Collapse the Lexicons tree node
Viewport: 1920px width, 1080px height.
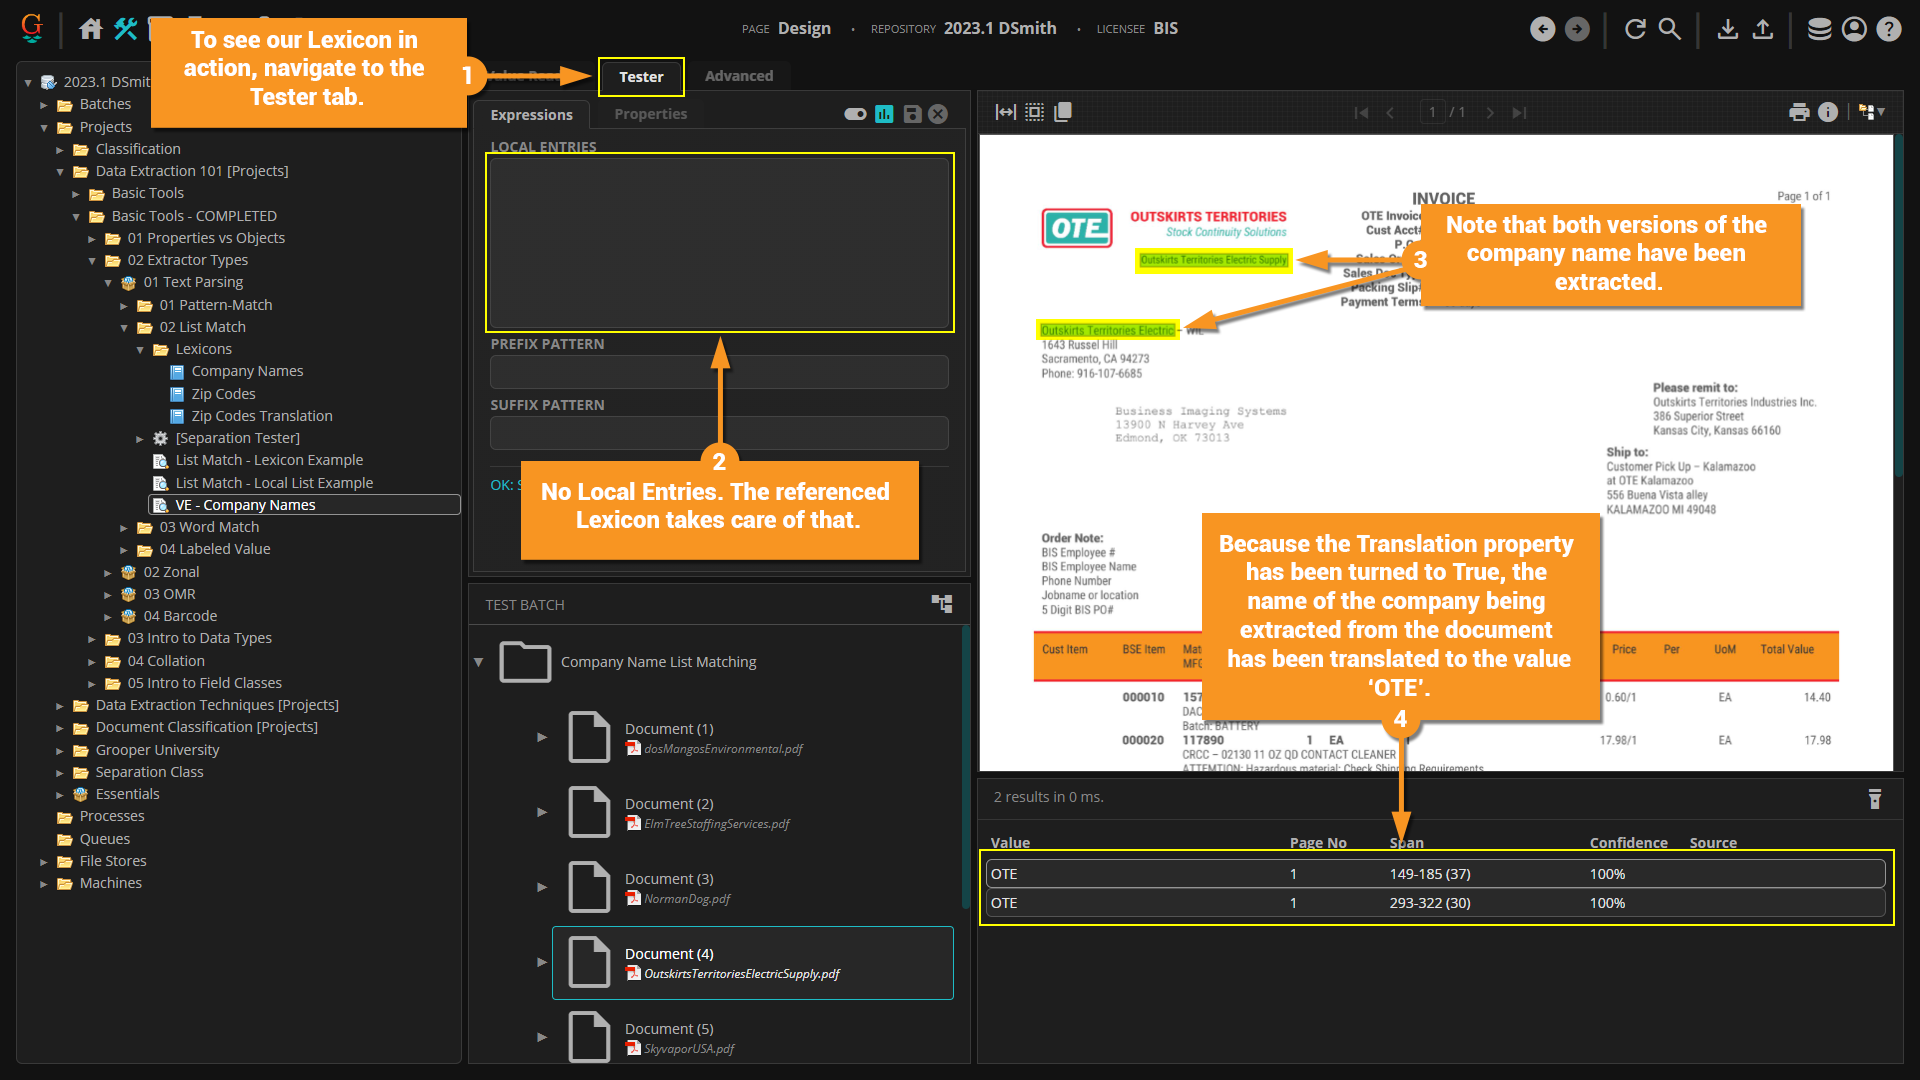[x=140, y=350]
